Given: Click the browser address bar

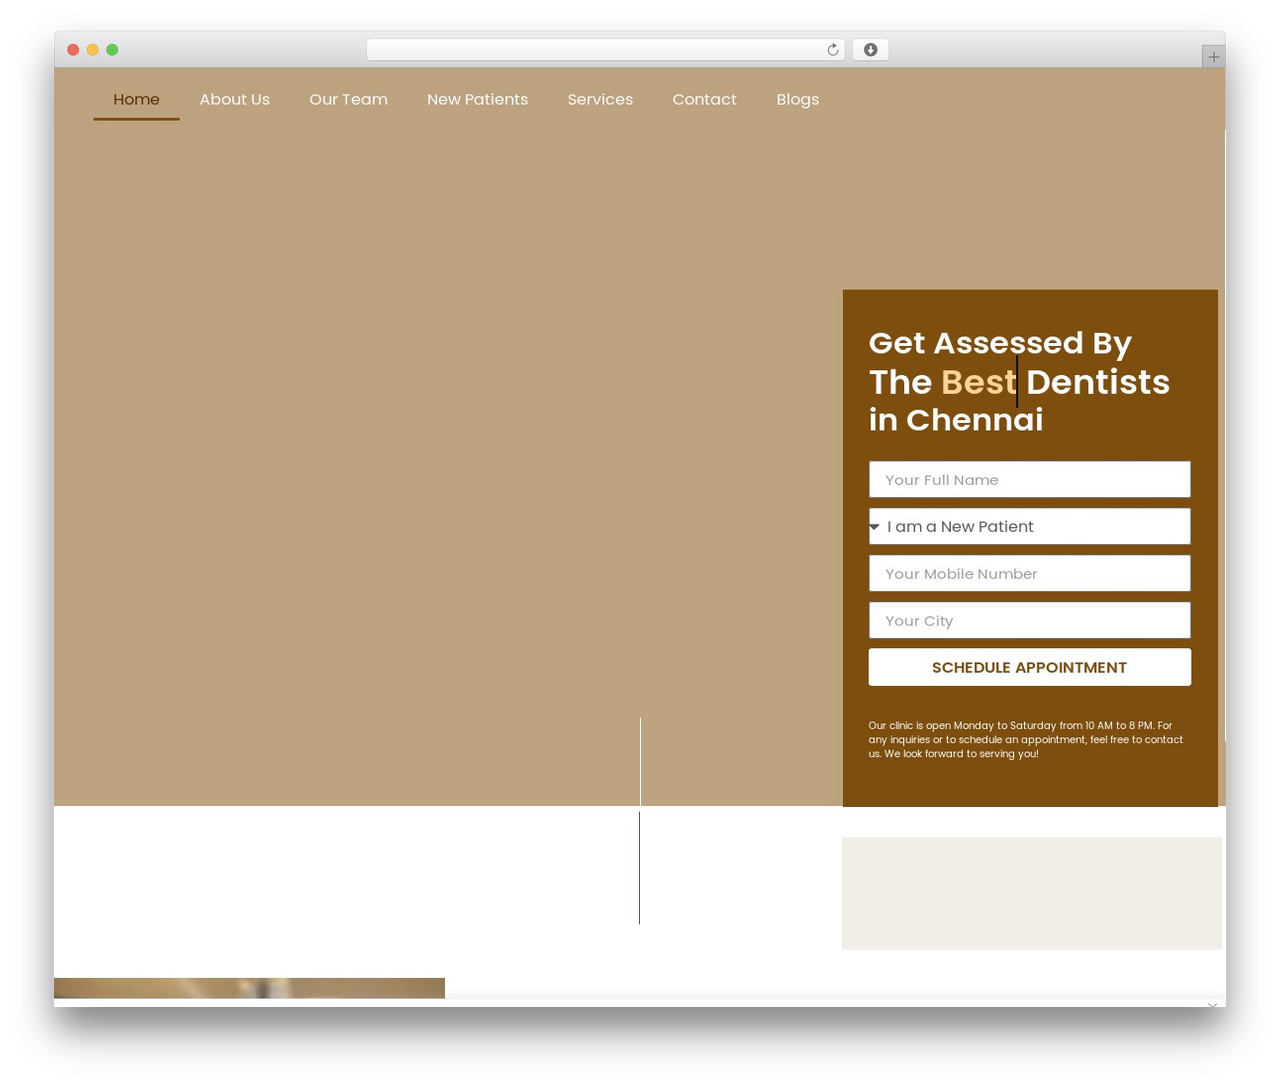Looking at the screenshot, I should pos(605,50).
